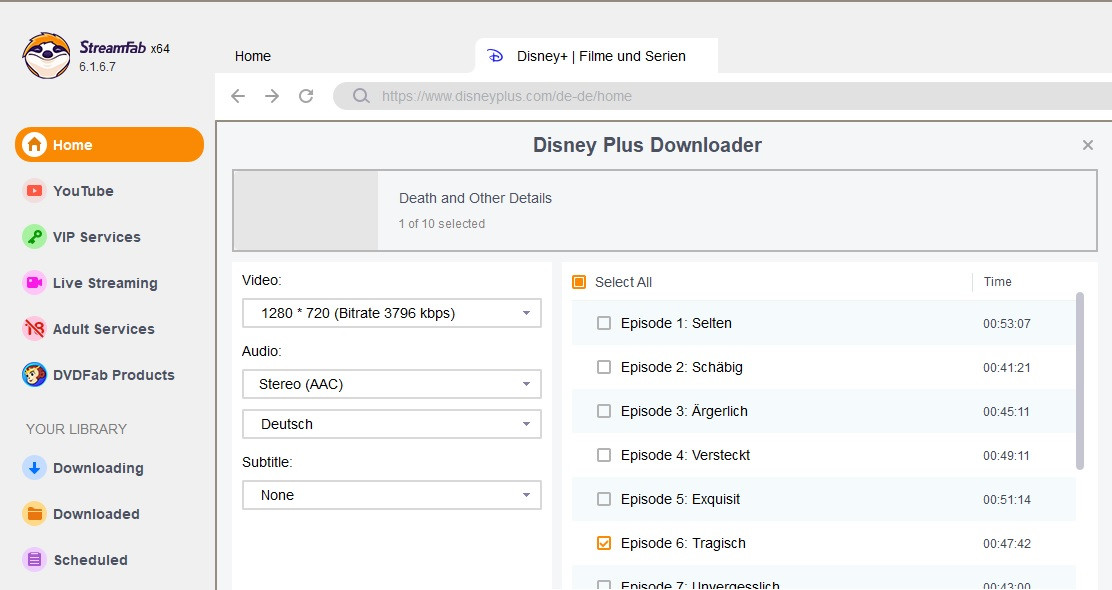Screen dimensions: 1112x590
Task: Open the Video resolution dropdown
Action: pos(391,313)
